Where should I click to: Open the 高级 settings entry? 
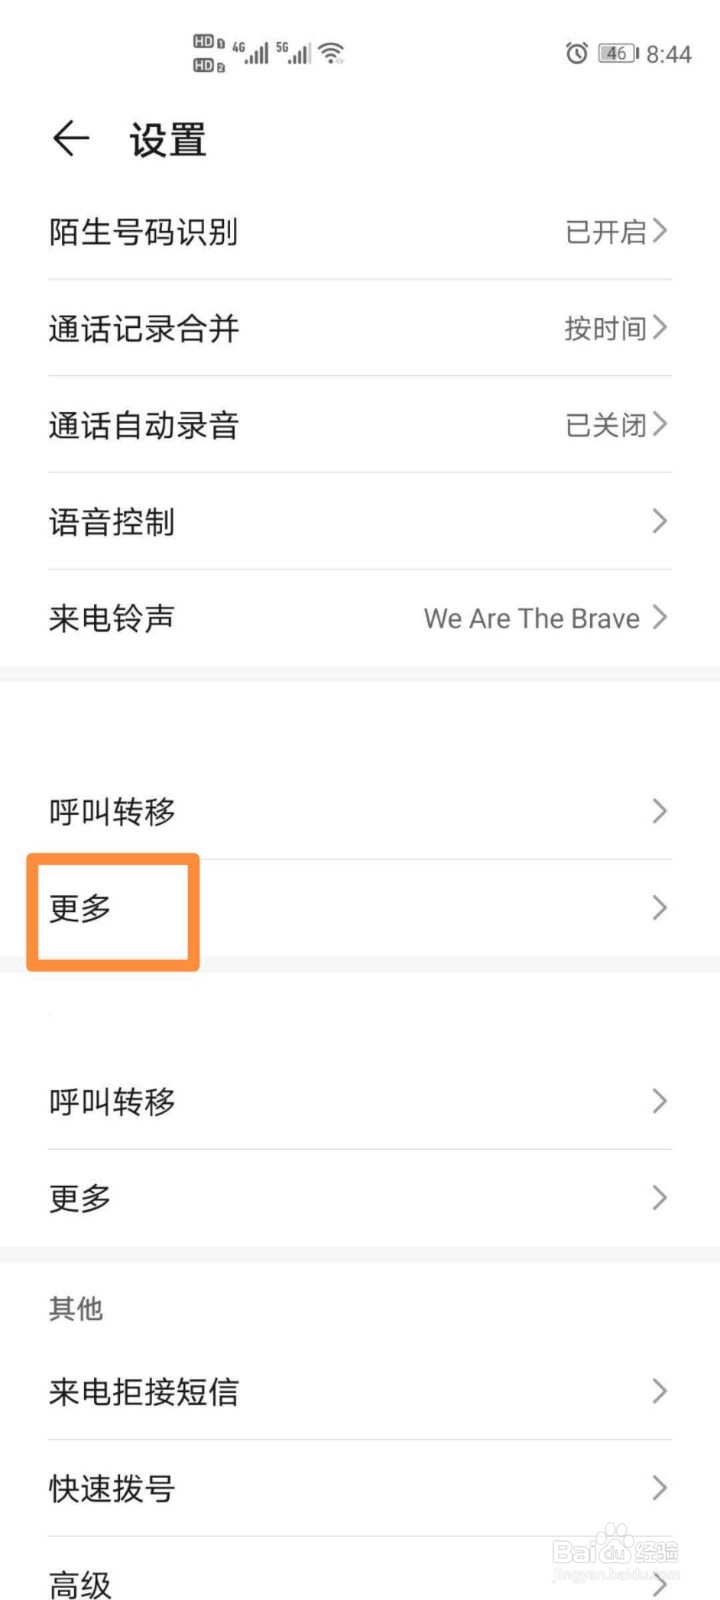coord(80,1584)
